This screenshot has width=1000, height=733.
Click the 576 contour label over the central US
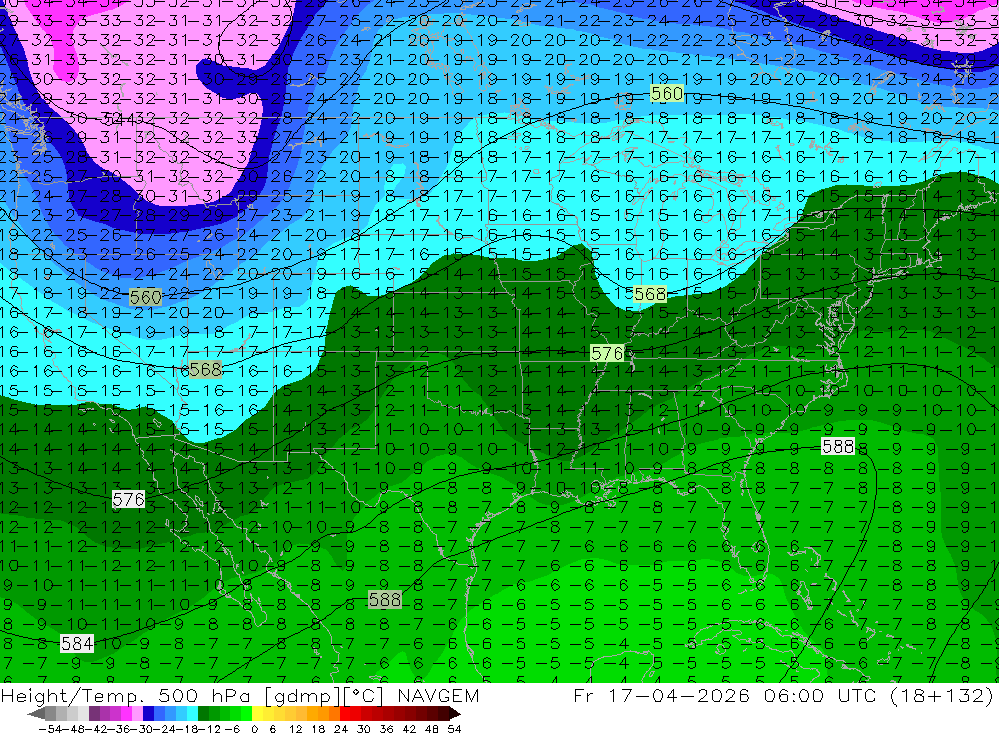coord(607,353)
